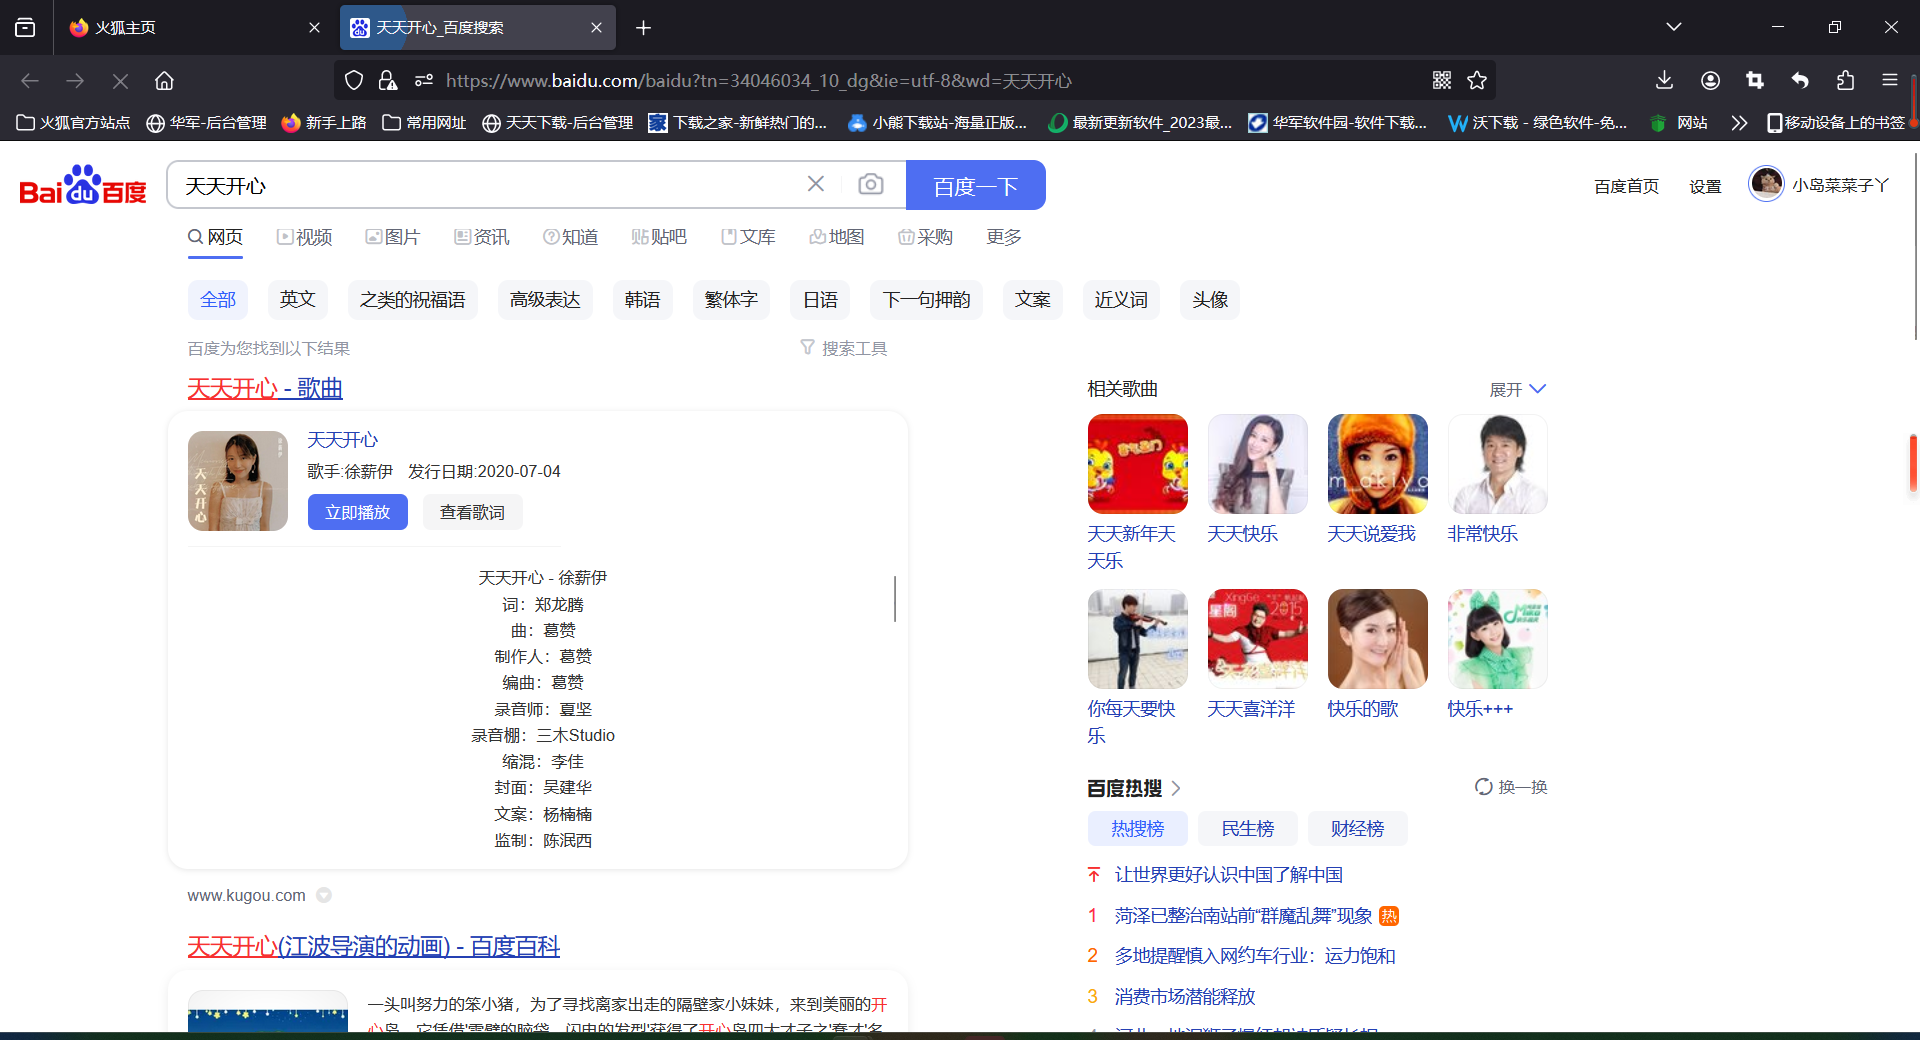Click the 天天开心 album cover thumbnail
This screenshot has width=1920, height=1040.
[x=238, y=481]
